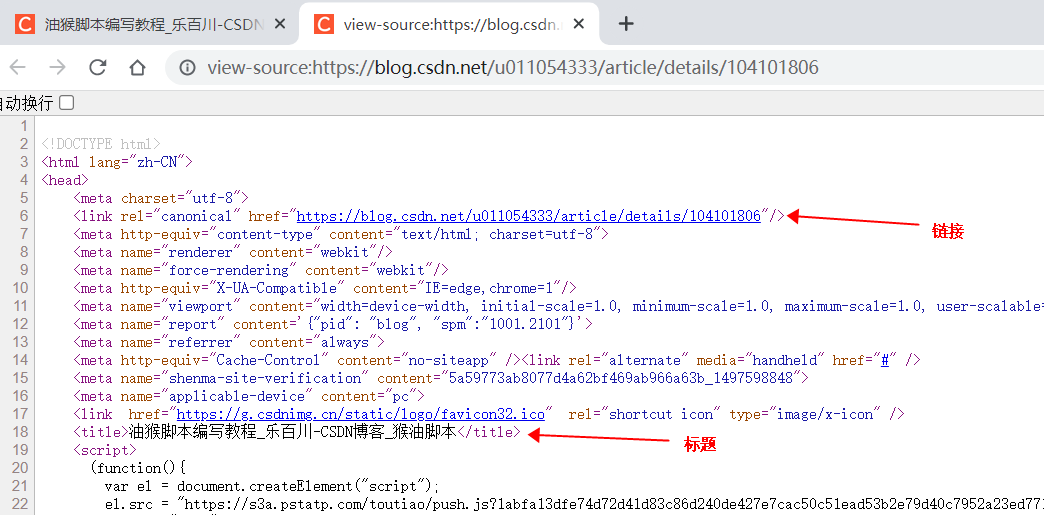1044x515 pixels.
Task: Switch to 油猴脚本编写教程_乐百川 tab
Action: coord(154,25)
